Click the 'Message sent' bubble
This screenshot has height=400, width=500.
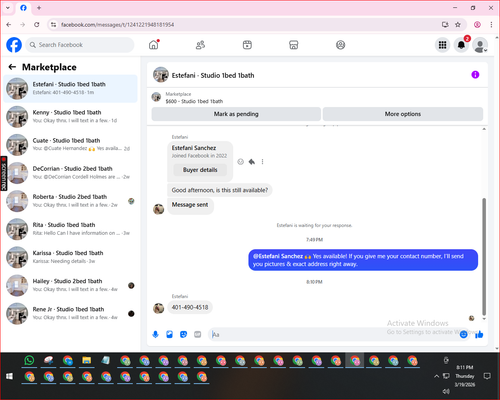190,205
